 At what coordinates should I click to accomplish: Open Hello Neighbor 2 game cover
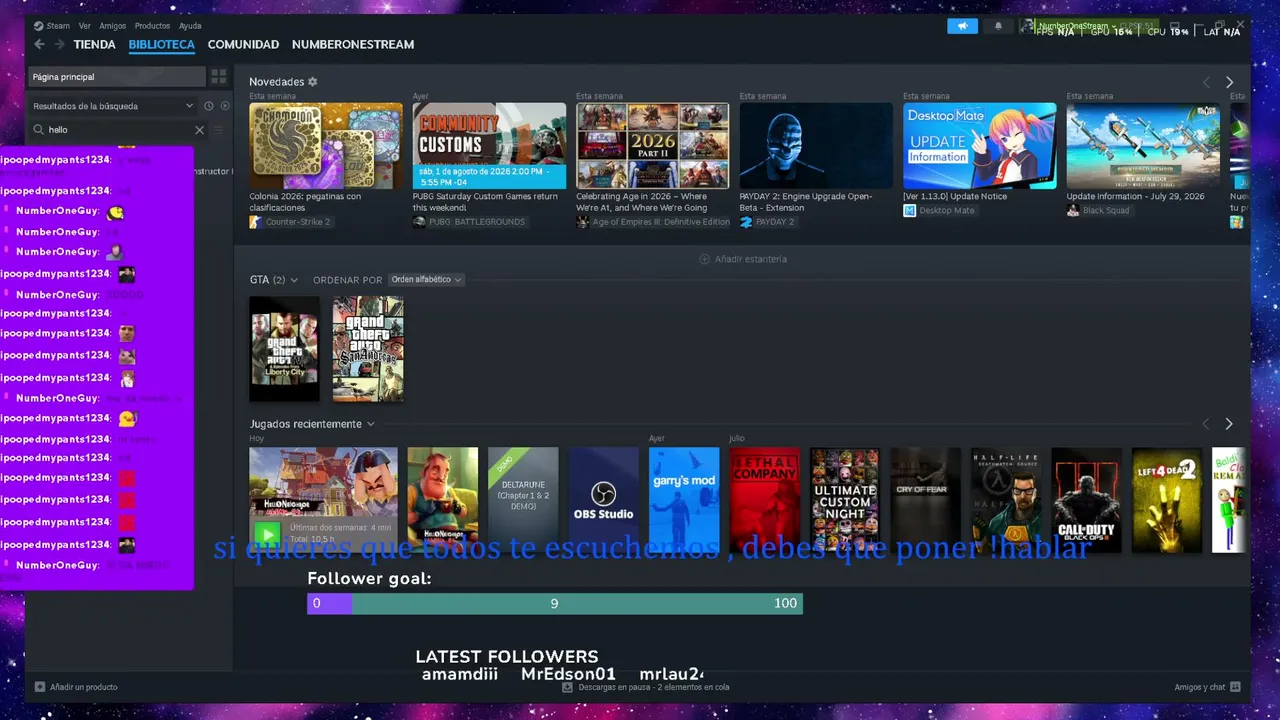[x=443, y=500]
